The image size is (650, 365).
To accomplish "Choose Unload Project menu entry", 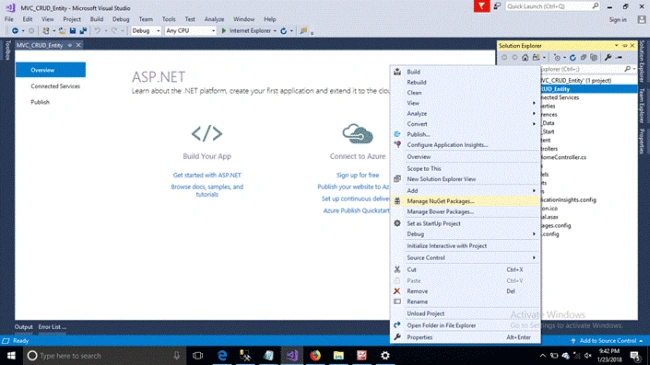I will point(466,314).
